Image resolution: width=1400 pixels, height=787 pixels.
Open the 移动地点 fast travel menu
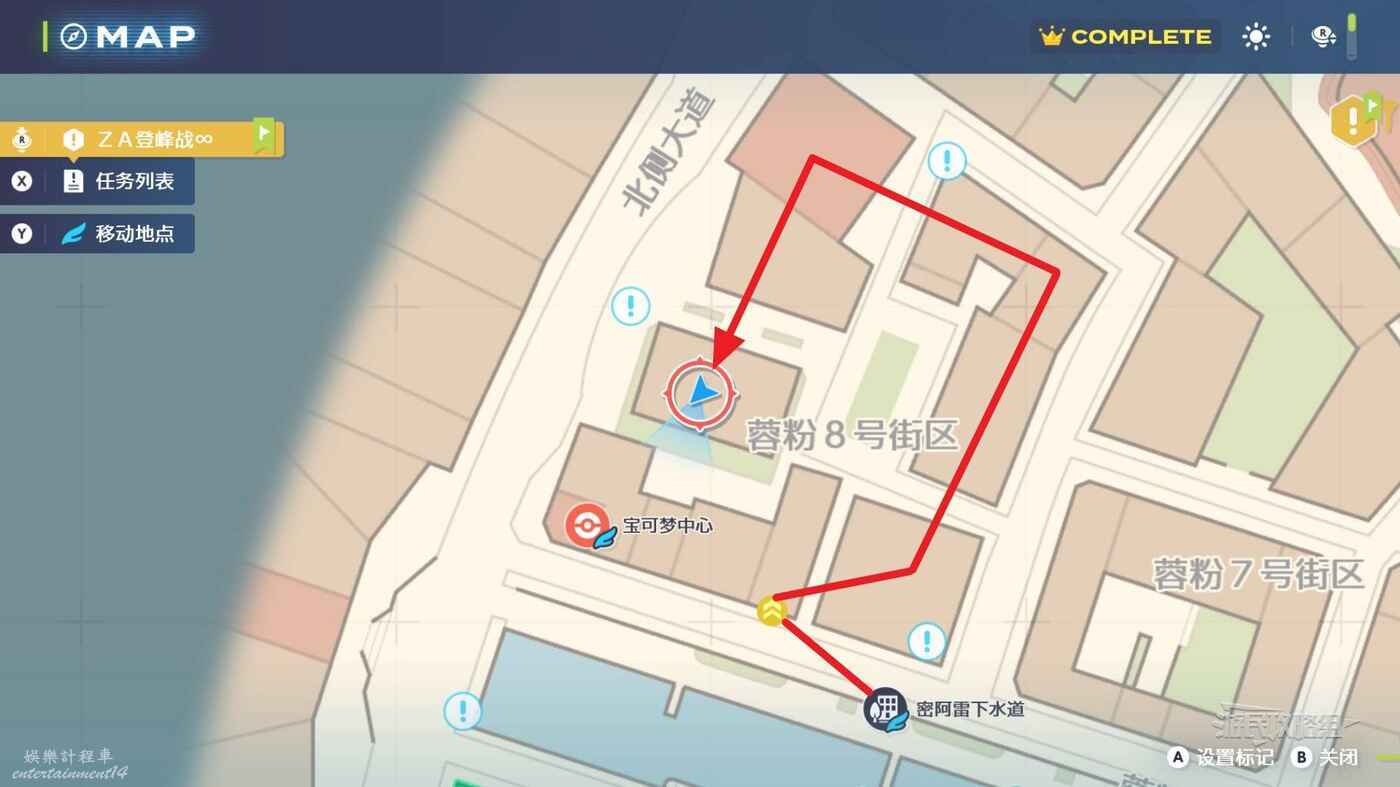pos(97,234)
